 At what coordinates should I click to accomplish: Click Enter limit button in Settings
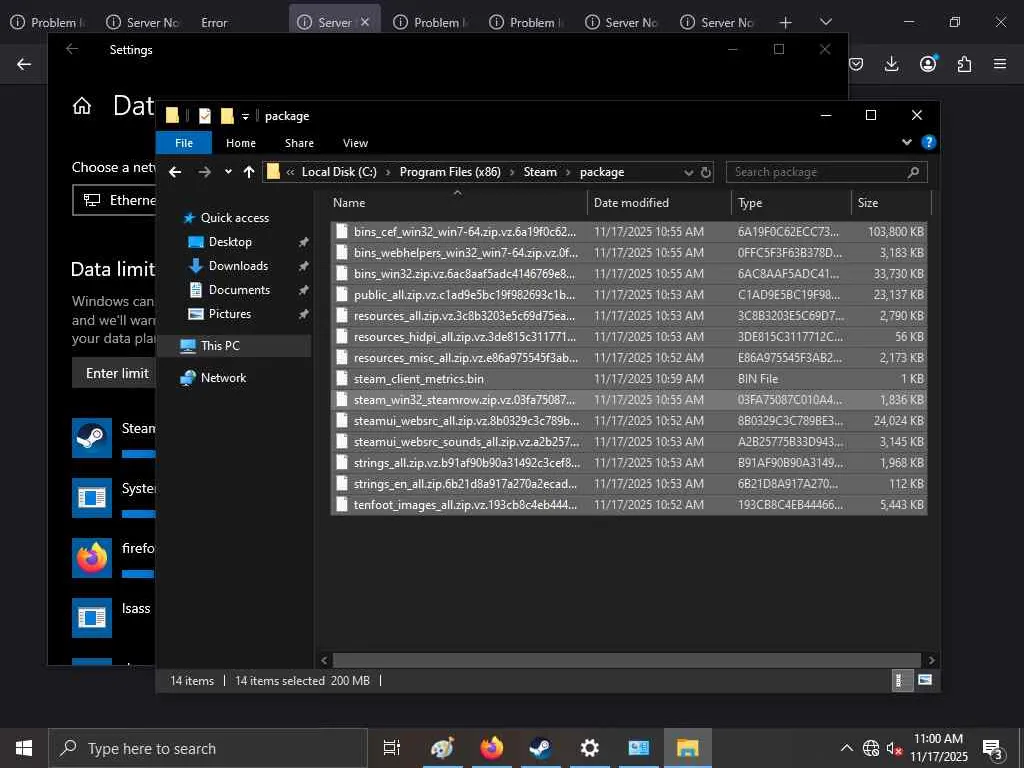pyautogui.click(x=118, y=373)
